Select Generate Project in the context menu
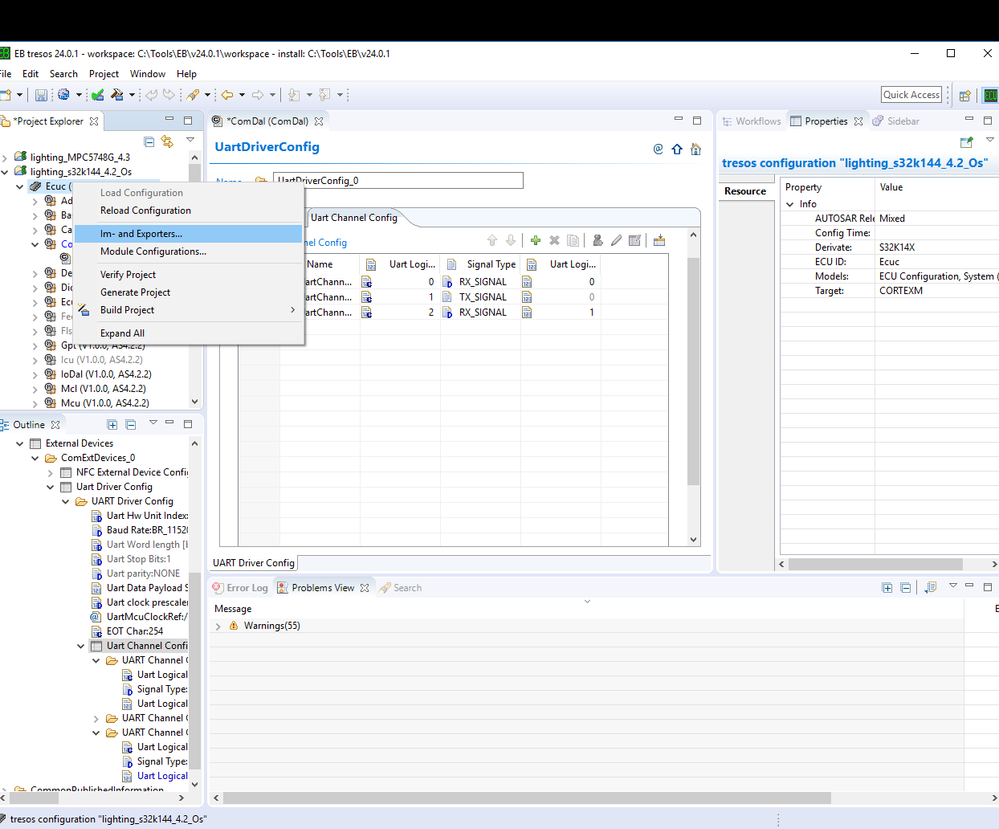This screenshot has height=829, width=999. [x=135, y=292]
